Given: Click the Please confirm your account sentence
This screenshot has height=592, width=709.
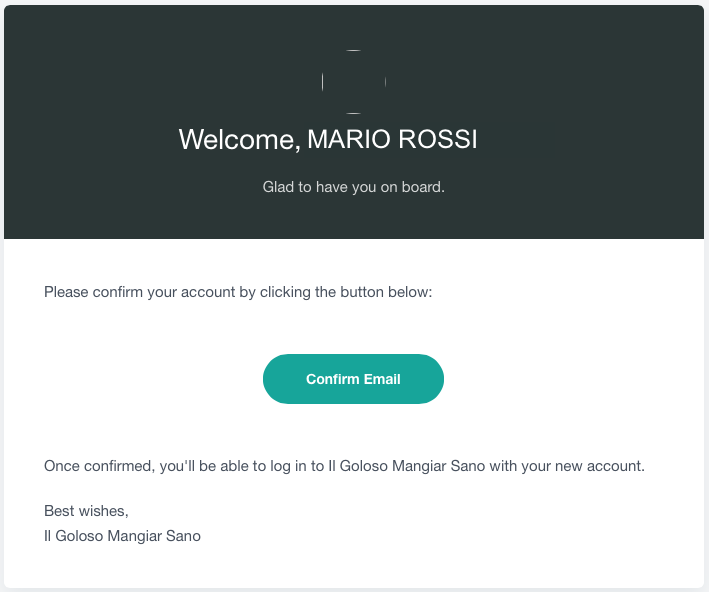Looking at the screenshot, I should tap(238, 292).
